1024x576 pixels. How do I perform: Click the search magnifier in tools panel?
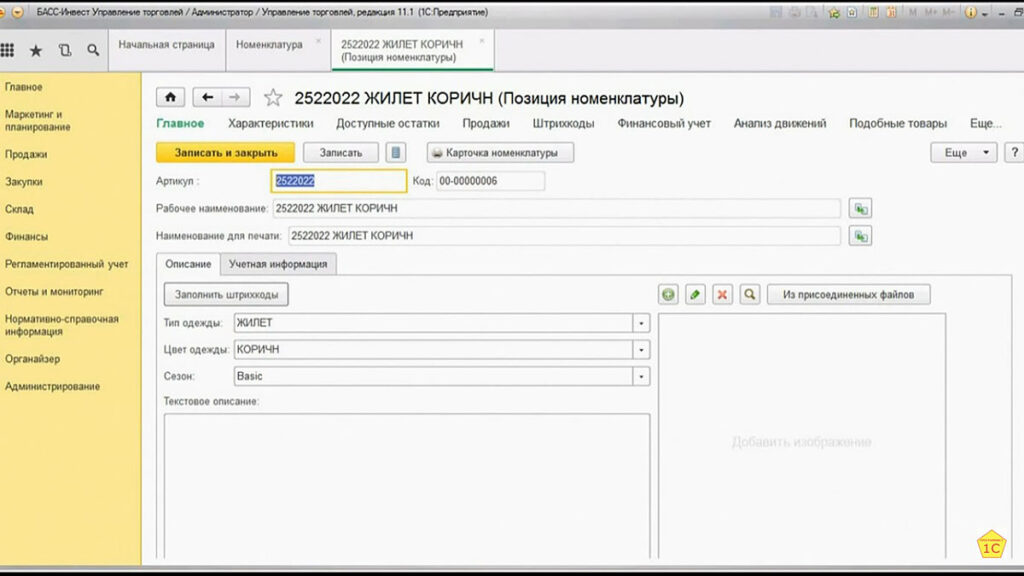click(x=93, y=50)
